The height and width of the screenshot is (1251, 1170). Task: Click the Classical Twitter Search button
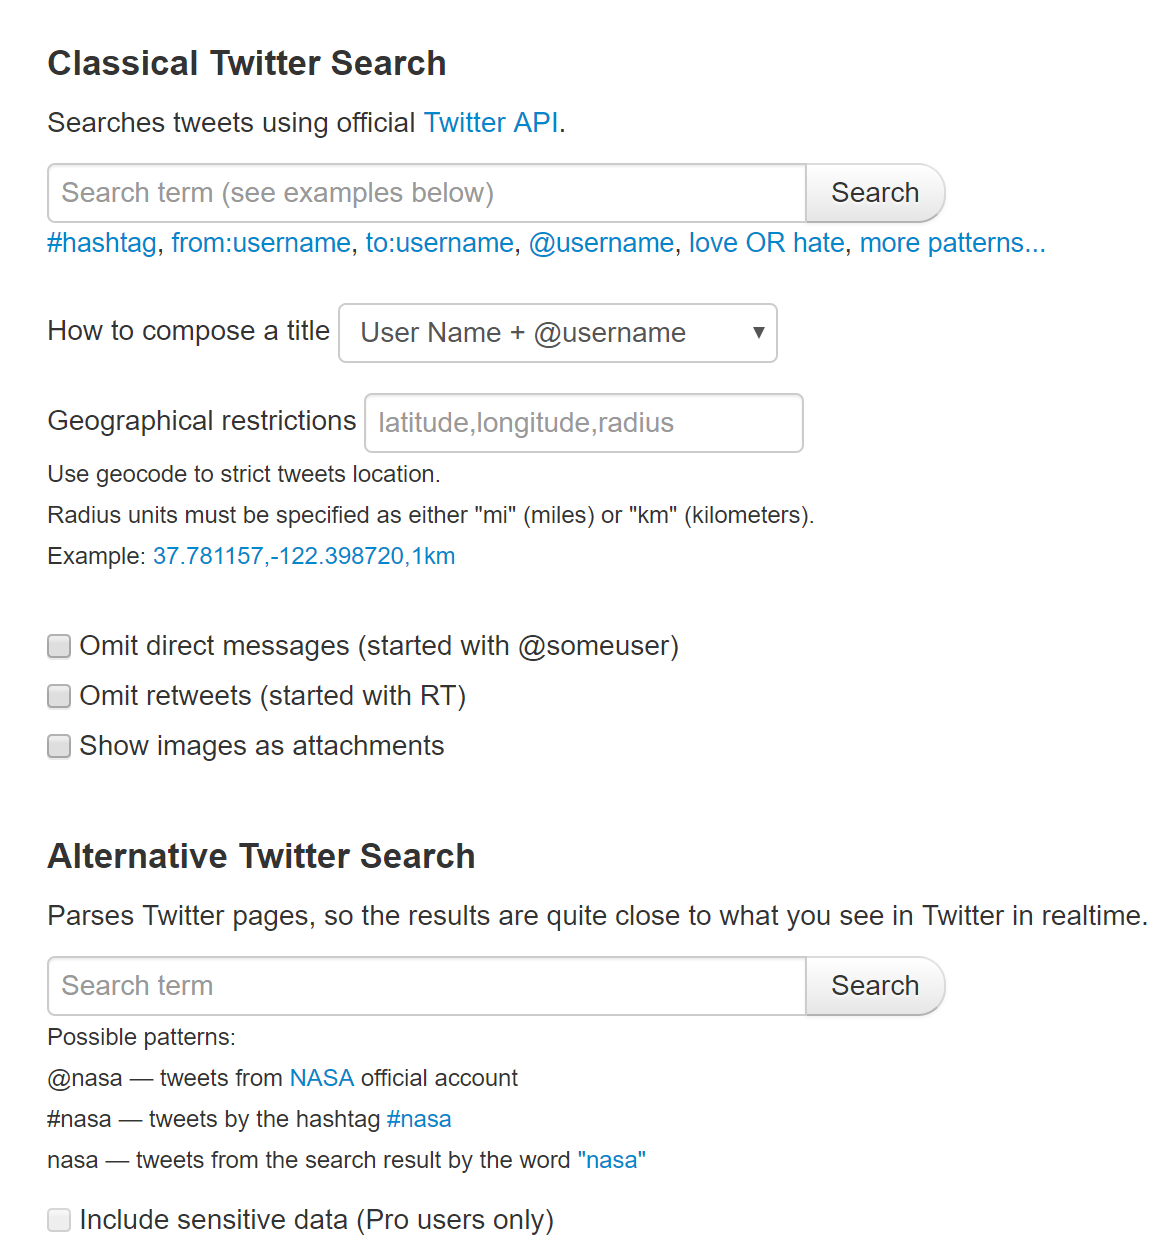point(874,192)
